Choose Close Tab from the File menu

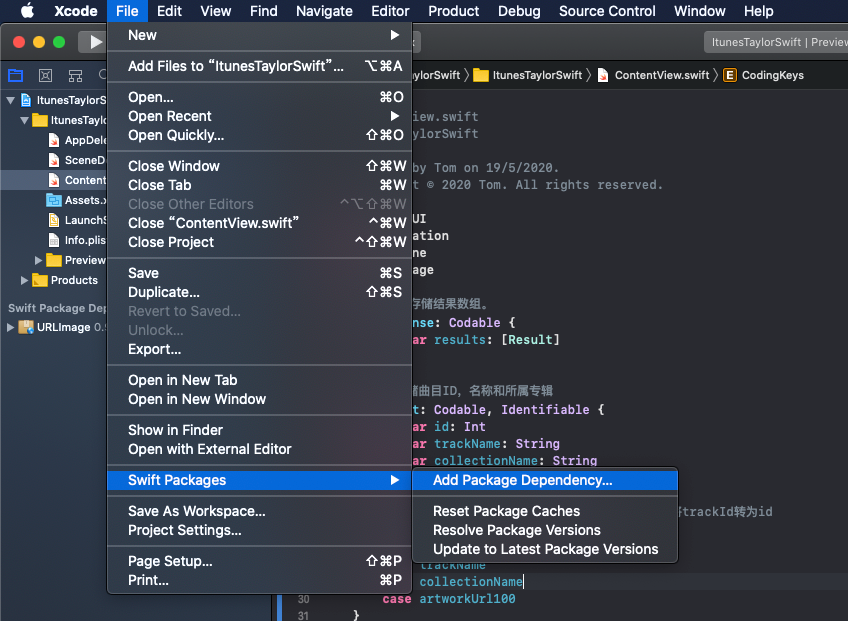(260, 185)
